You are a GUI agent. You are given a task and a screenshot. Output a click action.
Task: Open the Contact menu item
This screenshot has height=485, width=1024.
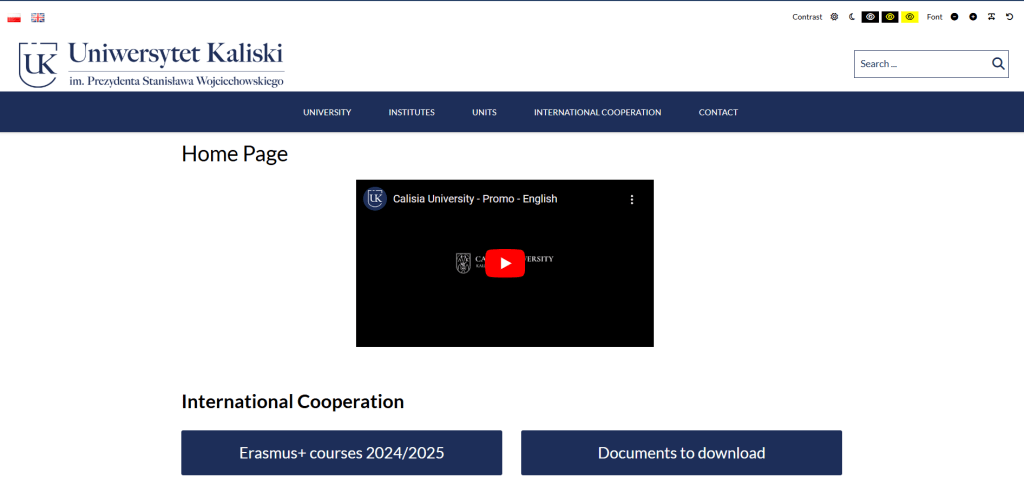(x=718, y=112)
